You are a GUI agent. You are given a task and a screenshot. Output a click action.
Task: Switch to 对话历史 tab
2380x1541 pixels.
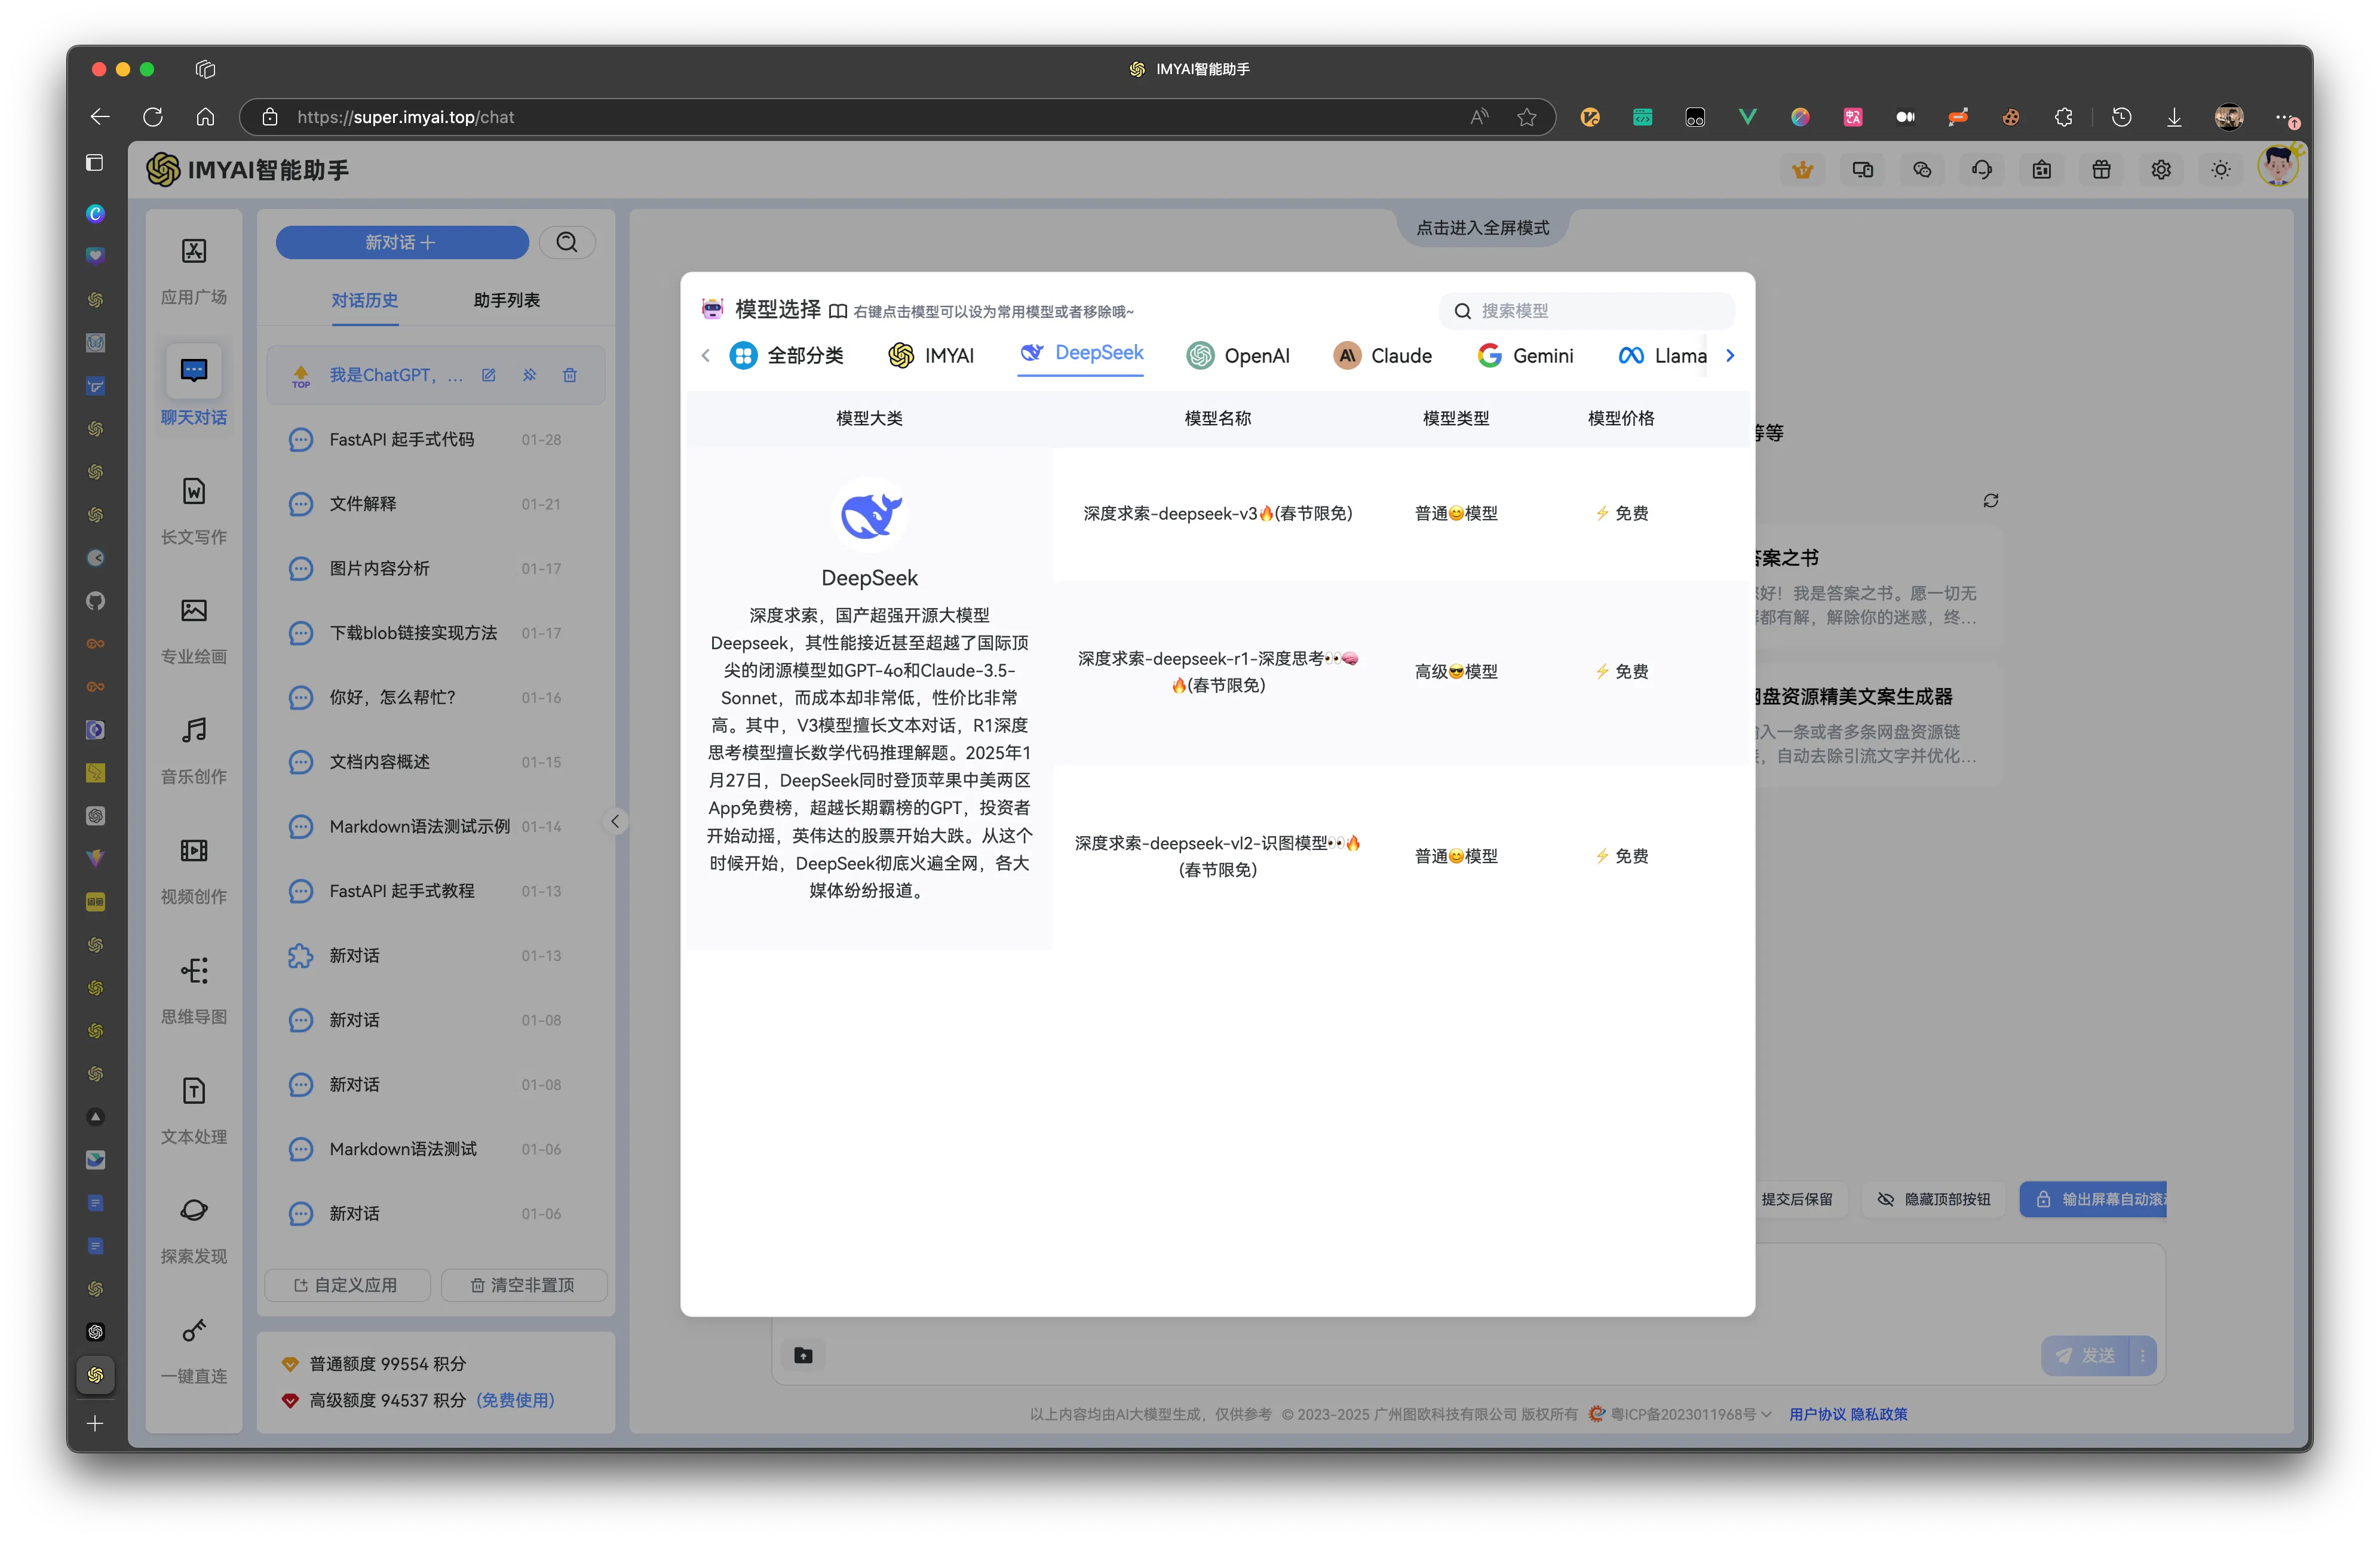click(x=365, y=300)
